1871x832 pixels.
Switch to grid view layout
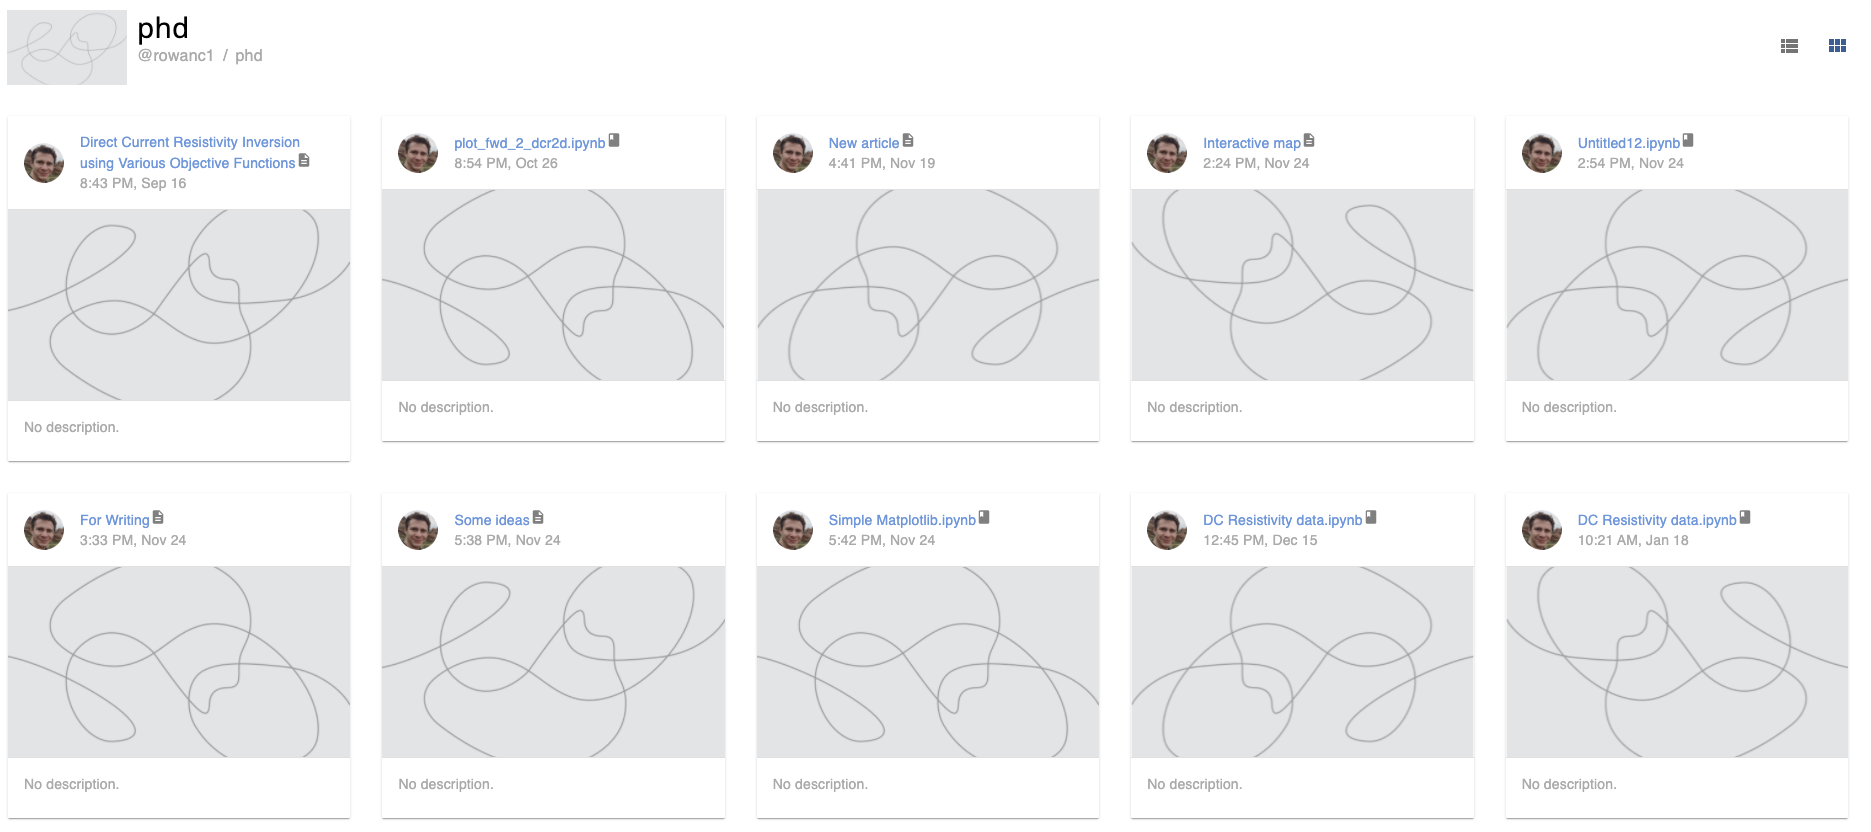tap(1837, 46)
